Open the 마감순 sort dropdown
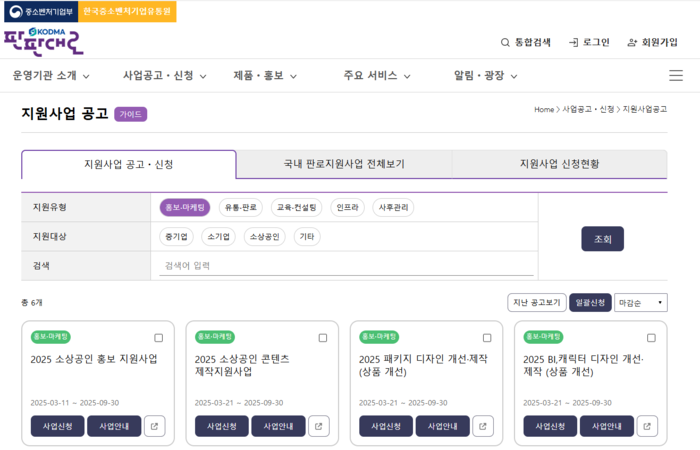 [640, 303]
